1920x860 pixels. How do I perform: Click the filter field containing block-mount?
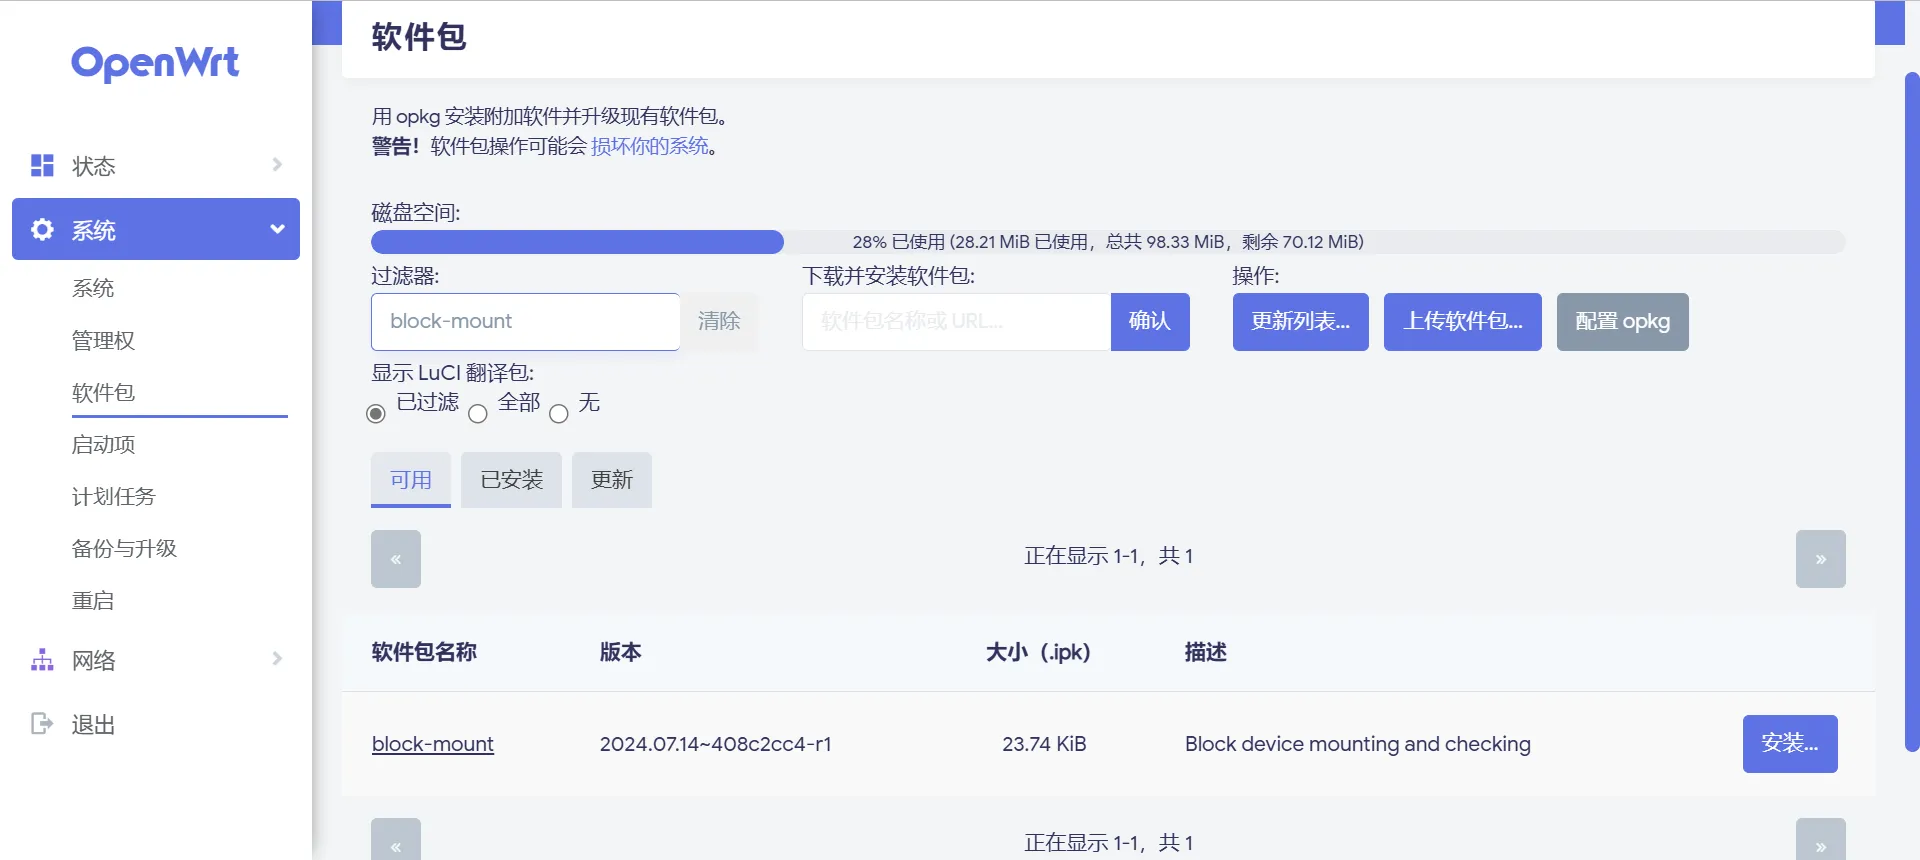coord(525,321)
